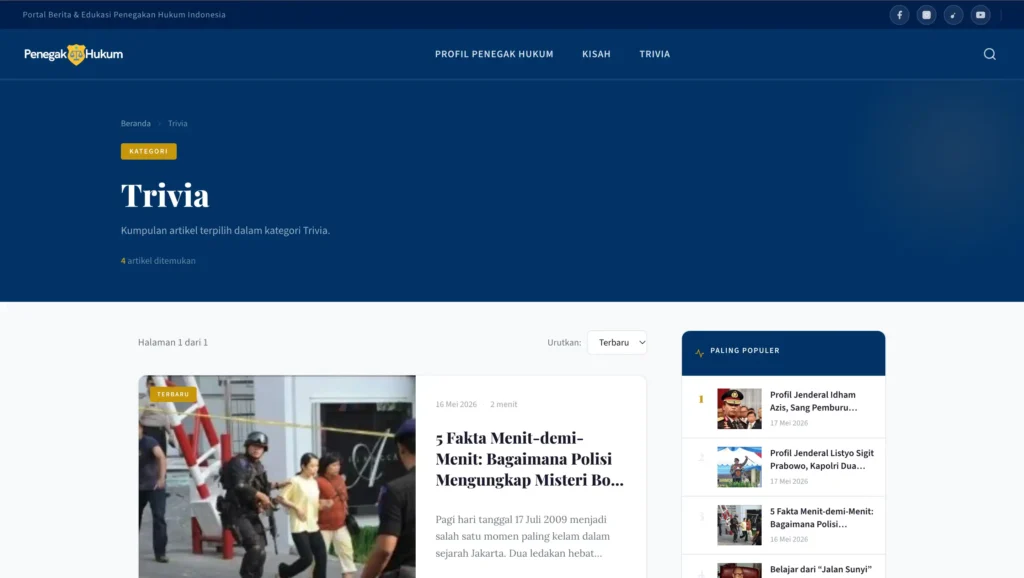Click the Paling Populer heading
Image resolution: width=1024 pixels, height=578 pixels.
click(x=744, y=351)
